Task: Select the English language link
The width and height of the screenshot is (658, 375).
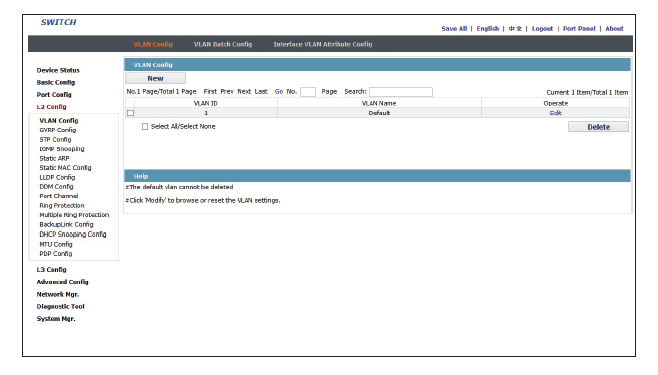Action: [488, 29]
